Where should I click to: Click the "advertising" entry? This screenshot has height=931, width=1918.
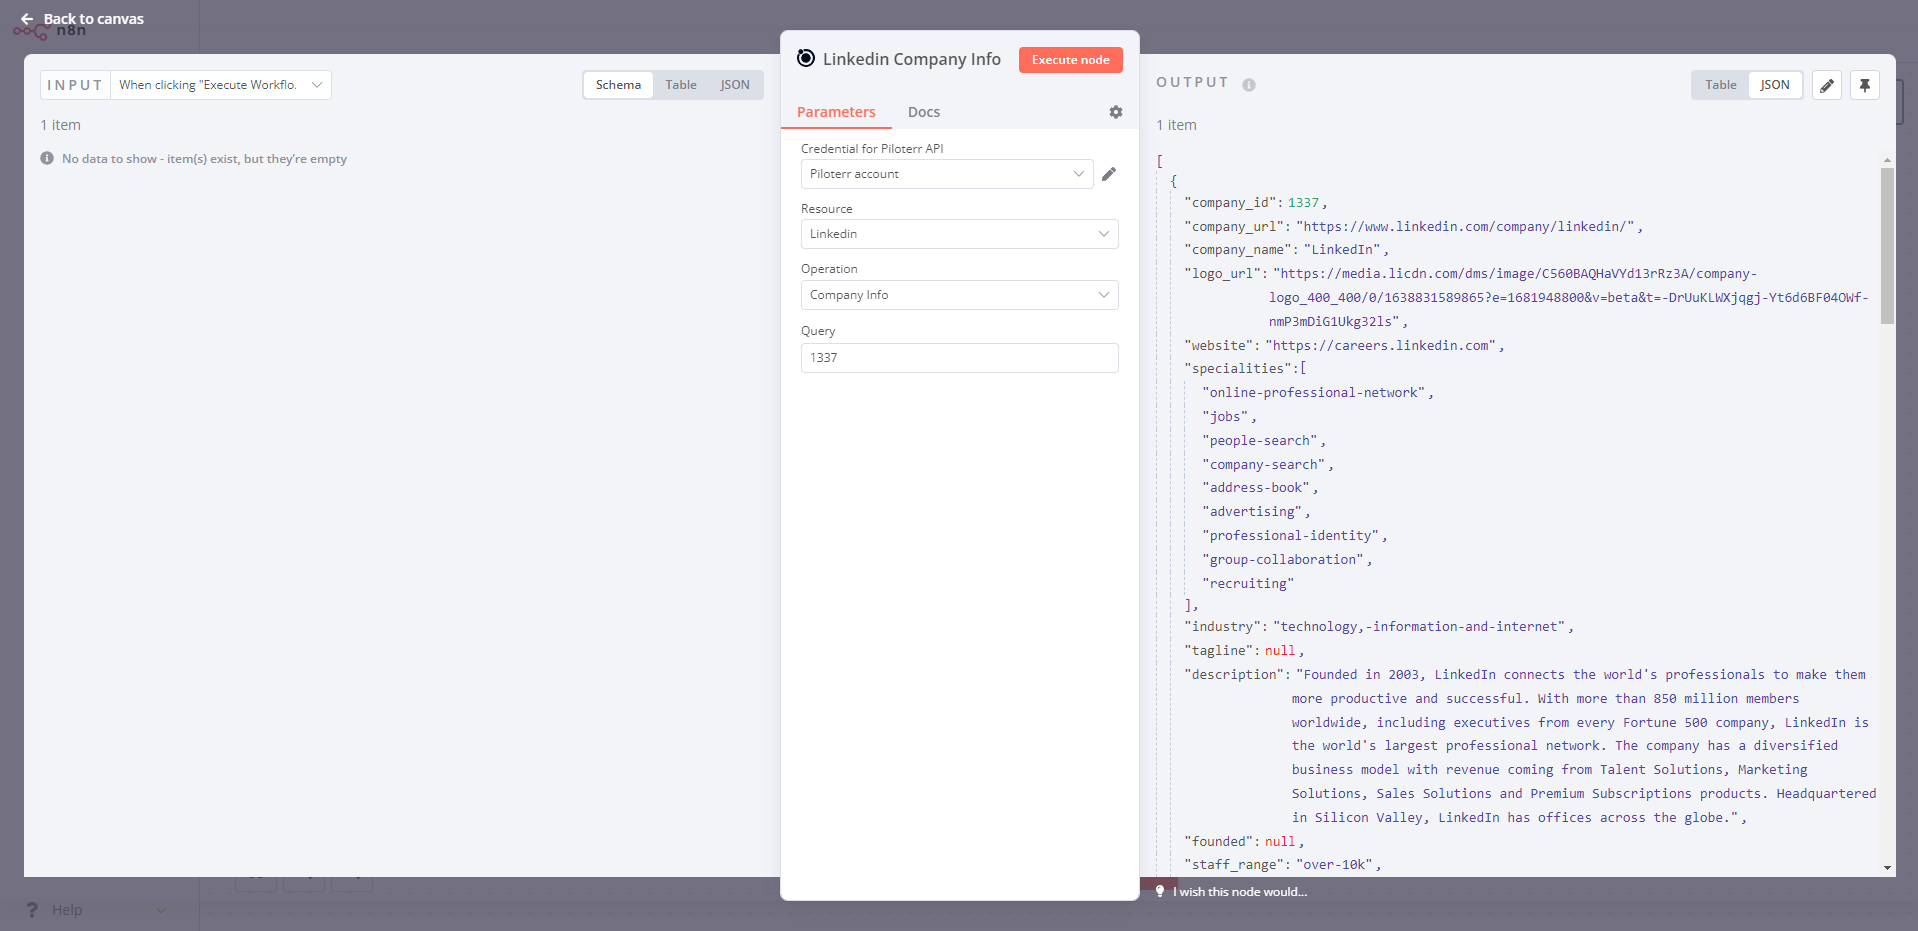click(1252, 512)
